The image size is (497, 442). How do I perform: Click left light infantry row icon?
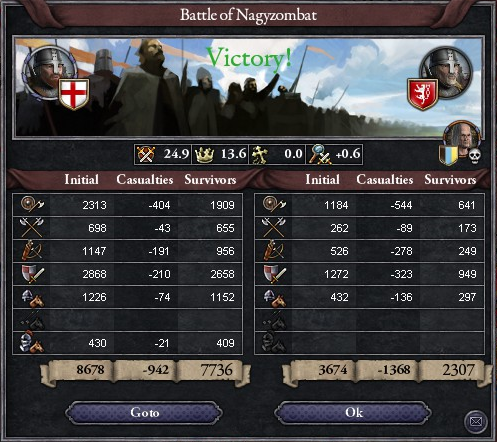tap(32, 204)
